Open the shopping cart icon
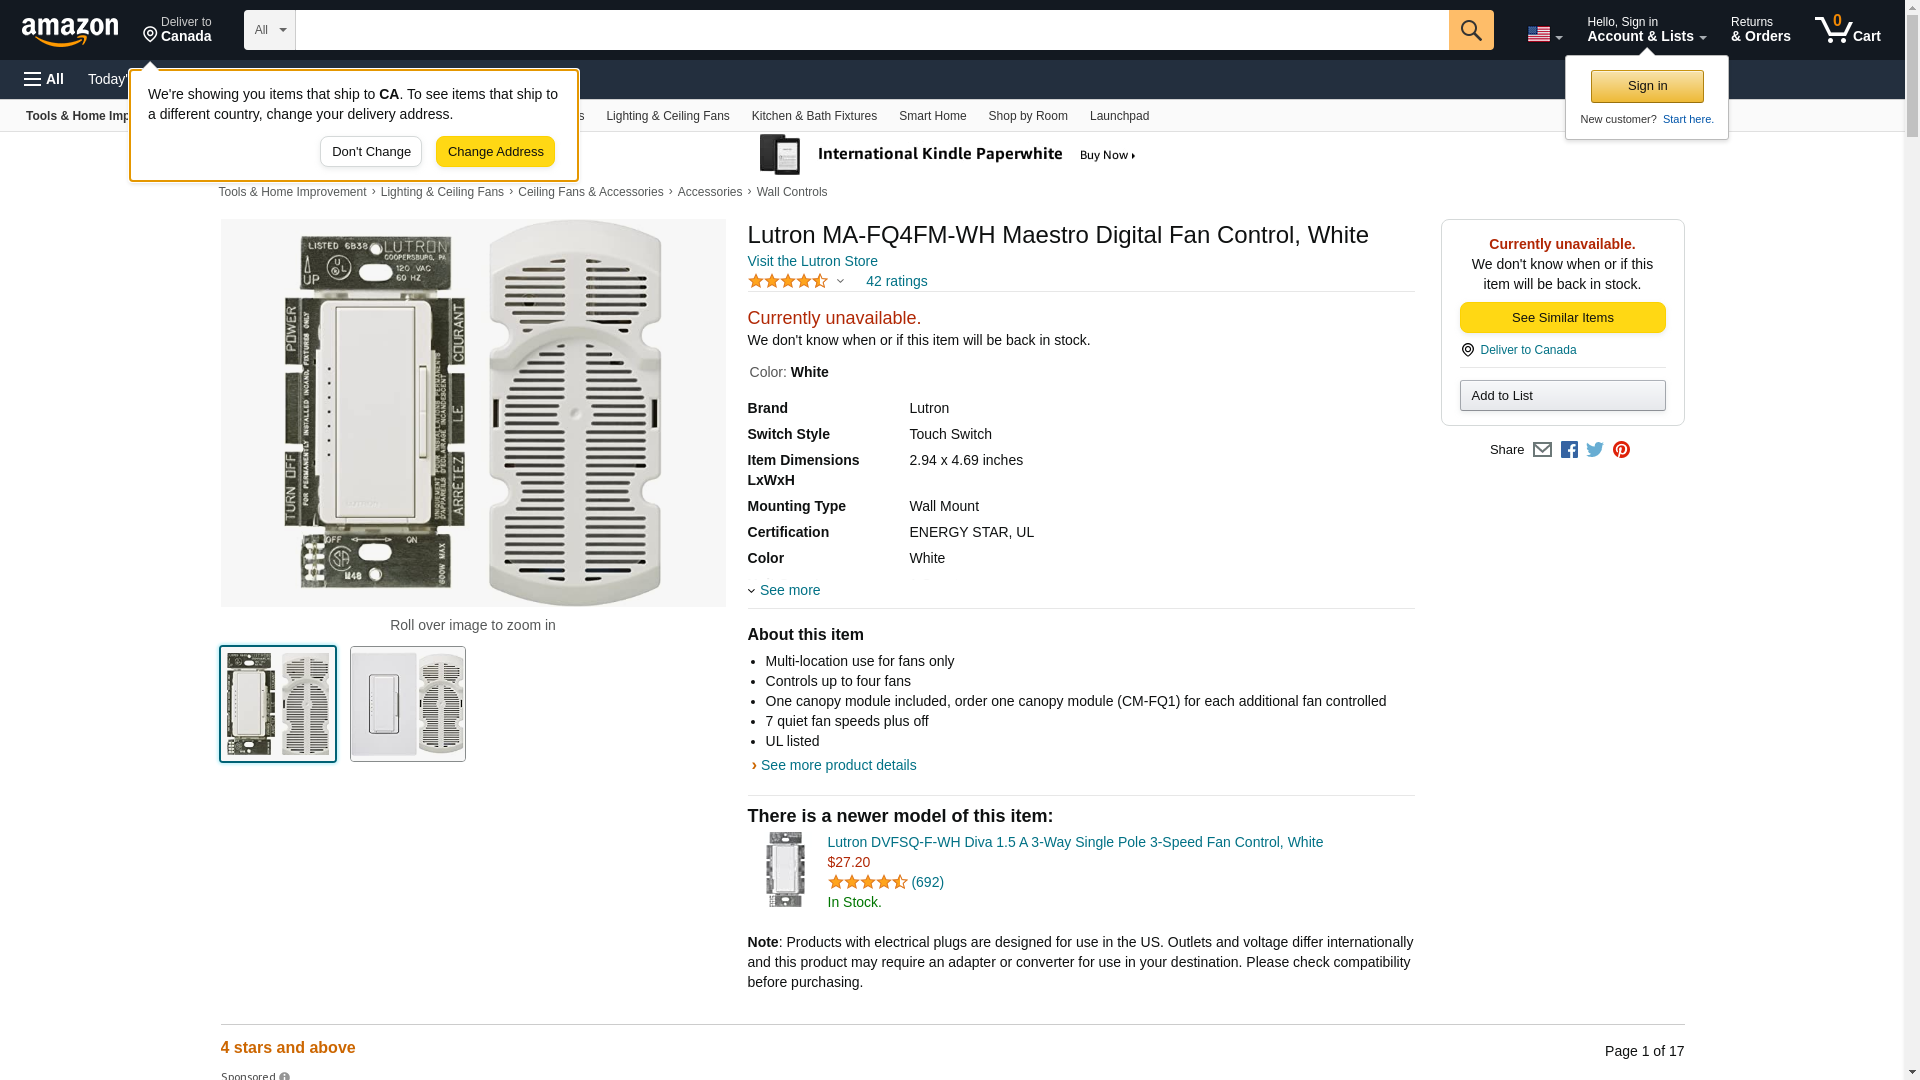 1847,30
